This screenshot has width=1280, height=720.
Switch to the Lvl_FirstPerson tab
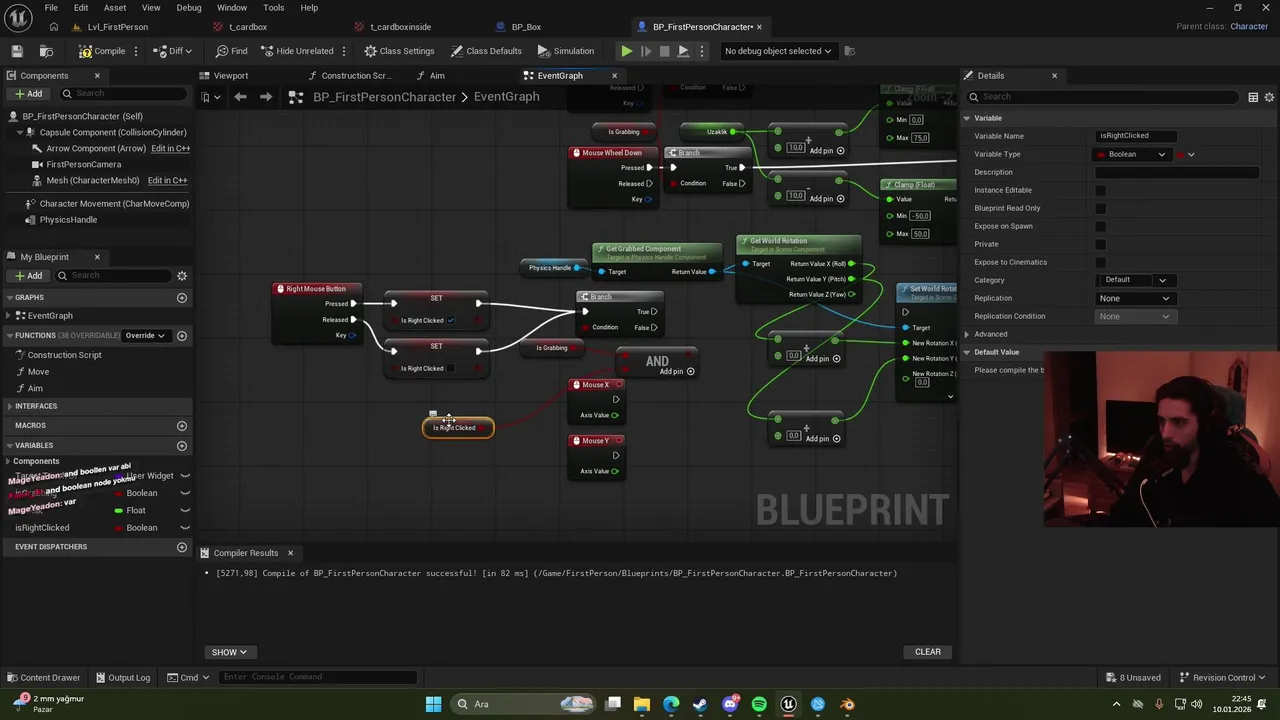(118, 27)
